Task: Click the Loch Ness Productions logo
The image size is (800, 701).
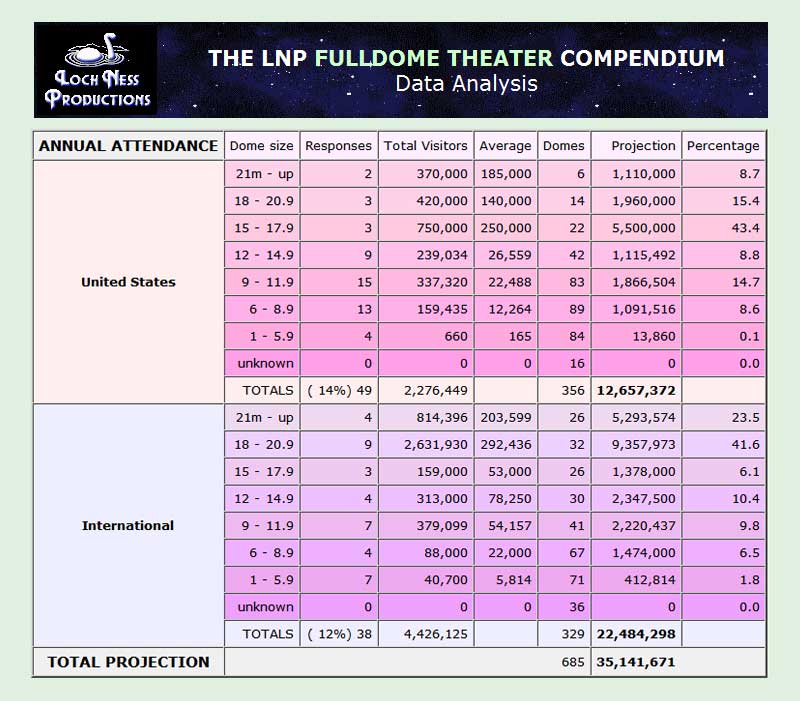Action: coord(96,70)
